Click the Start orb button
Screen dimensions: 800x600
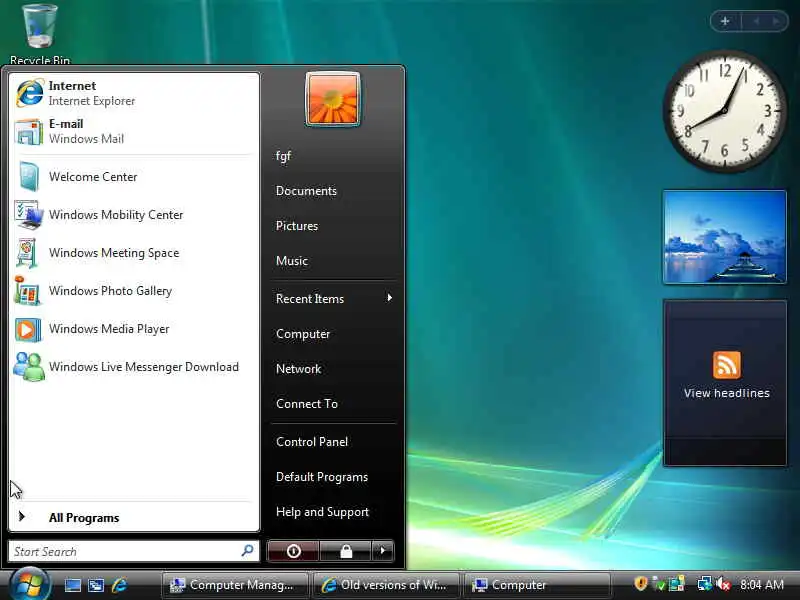[29, 584]
